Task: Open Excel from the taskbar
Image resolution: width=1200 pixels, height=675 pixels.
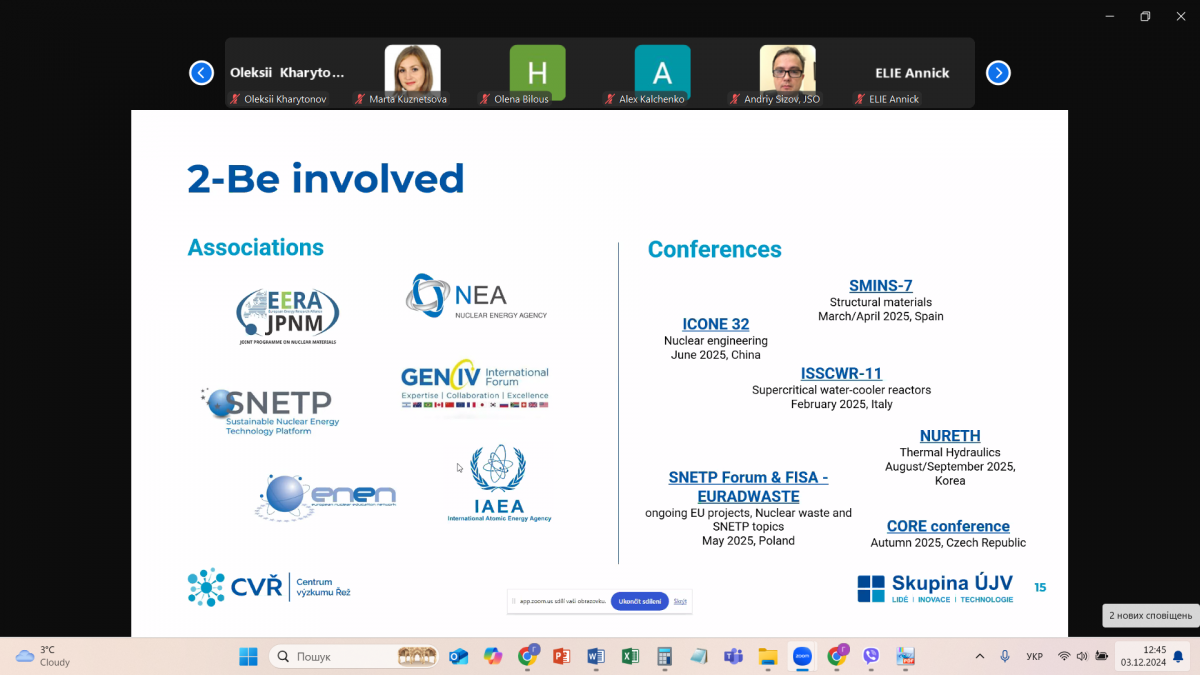Action: [630, 657]
